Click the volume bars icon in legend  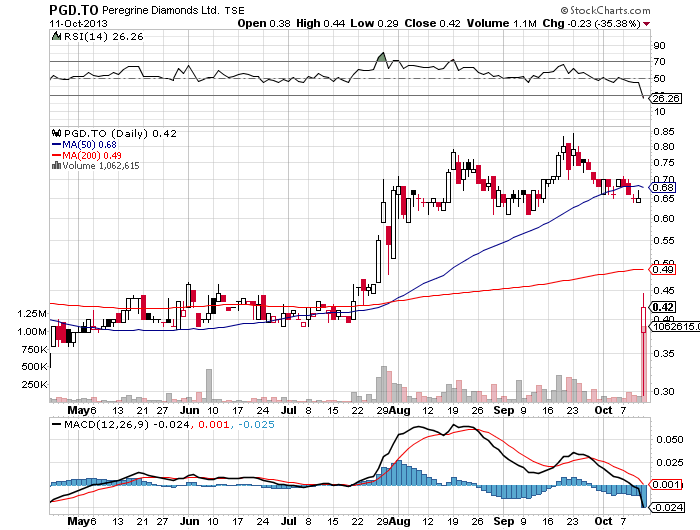(x=56, y=166)
